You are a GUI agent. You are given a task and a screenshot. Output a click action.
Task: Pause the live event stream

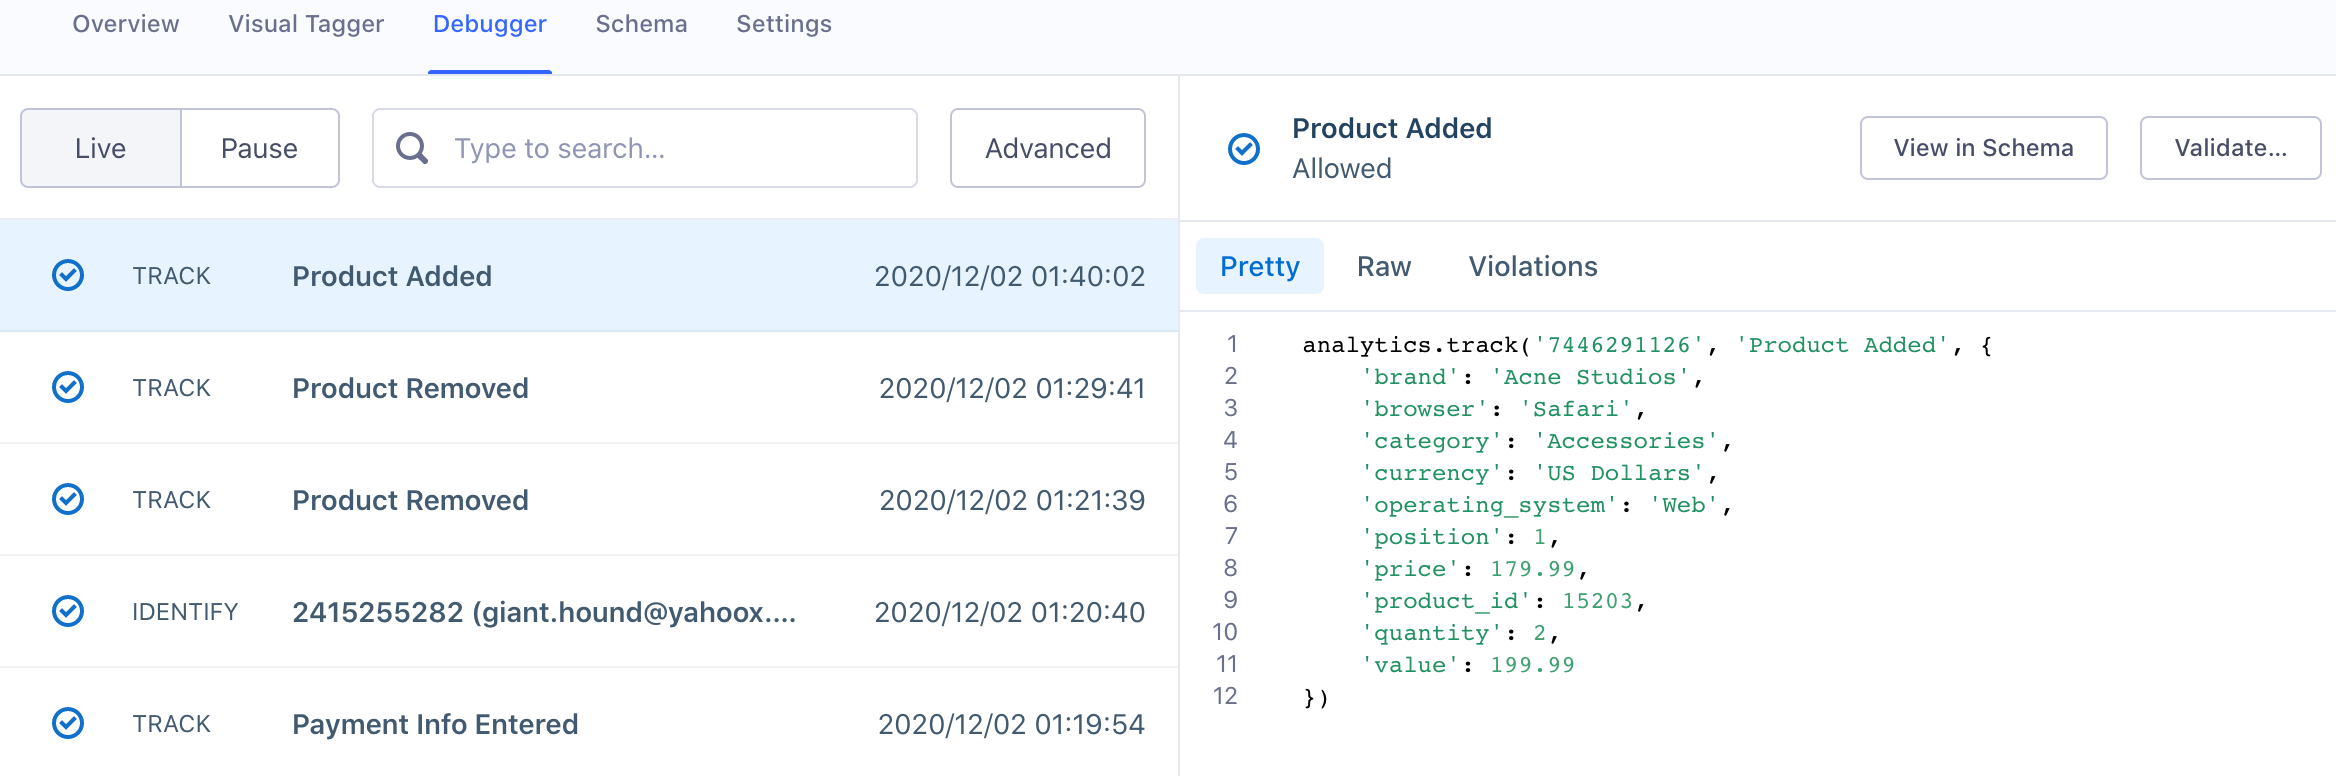coord(259,148)
